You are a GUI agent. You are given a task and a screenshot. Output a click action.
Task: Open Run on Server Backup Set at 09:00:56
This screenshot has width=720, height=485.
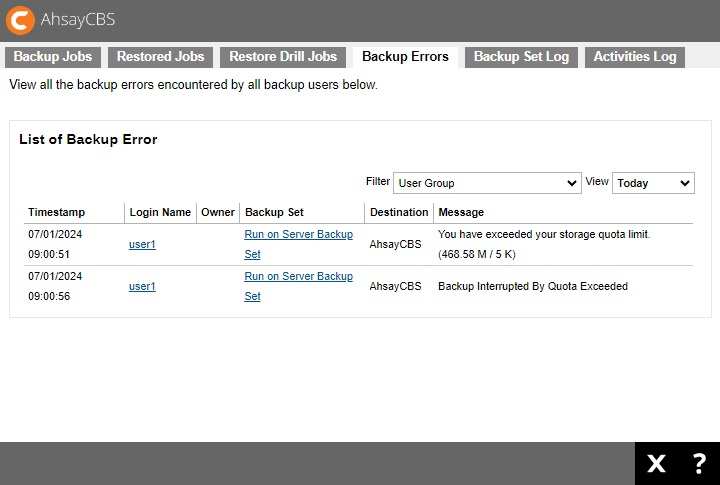pos(298,286)
